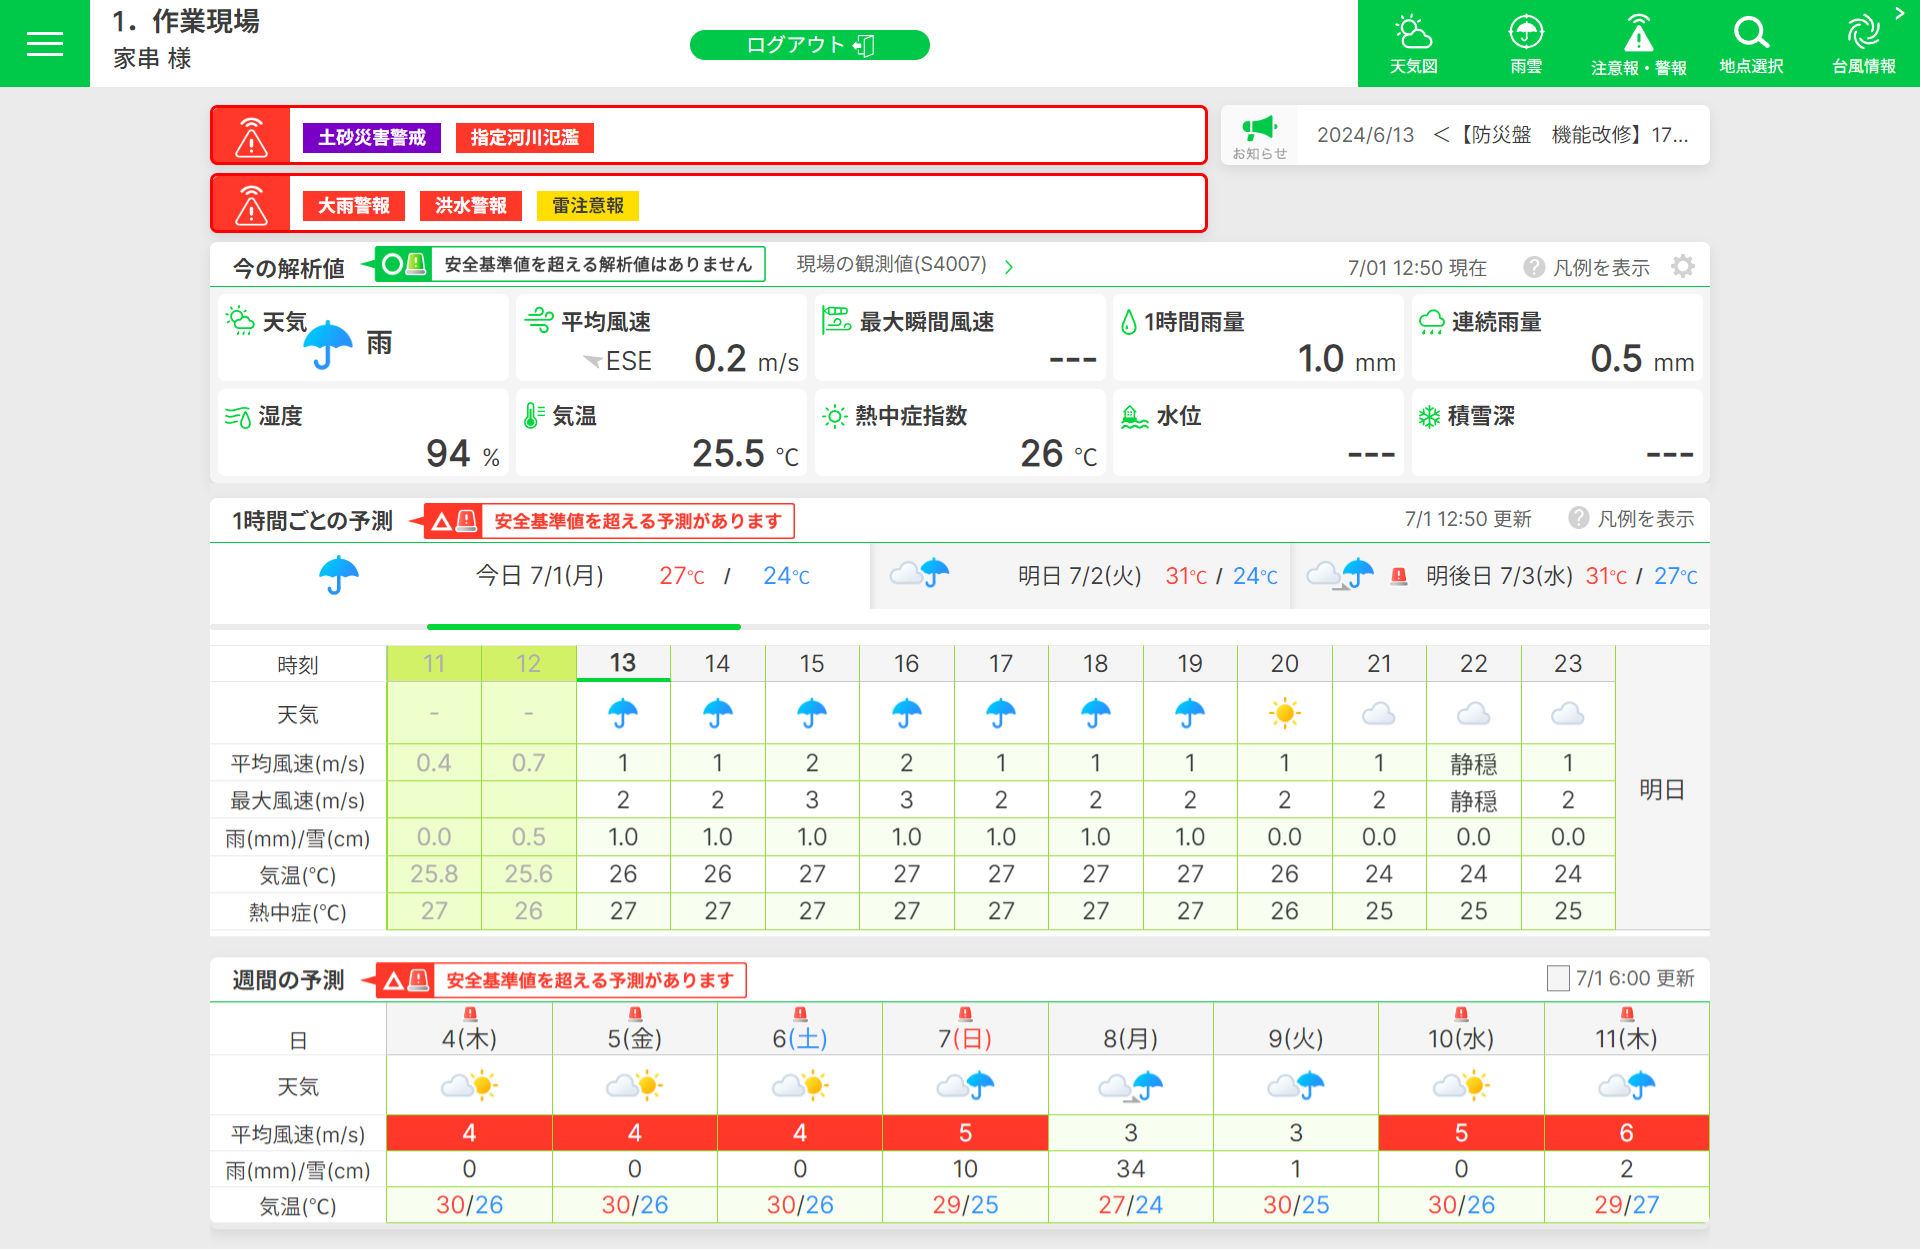Image resolution: width=1920 pixels, height=1249 pixels.
Task: Click the 大雨警報 tag
Action: pyautogui.click(x=354, y=206)
